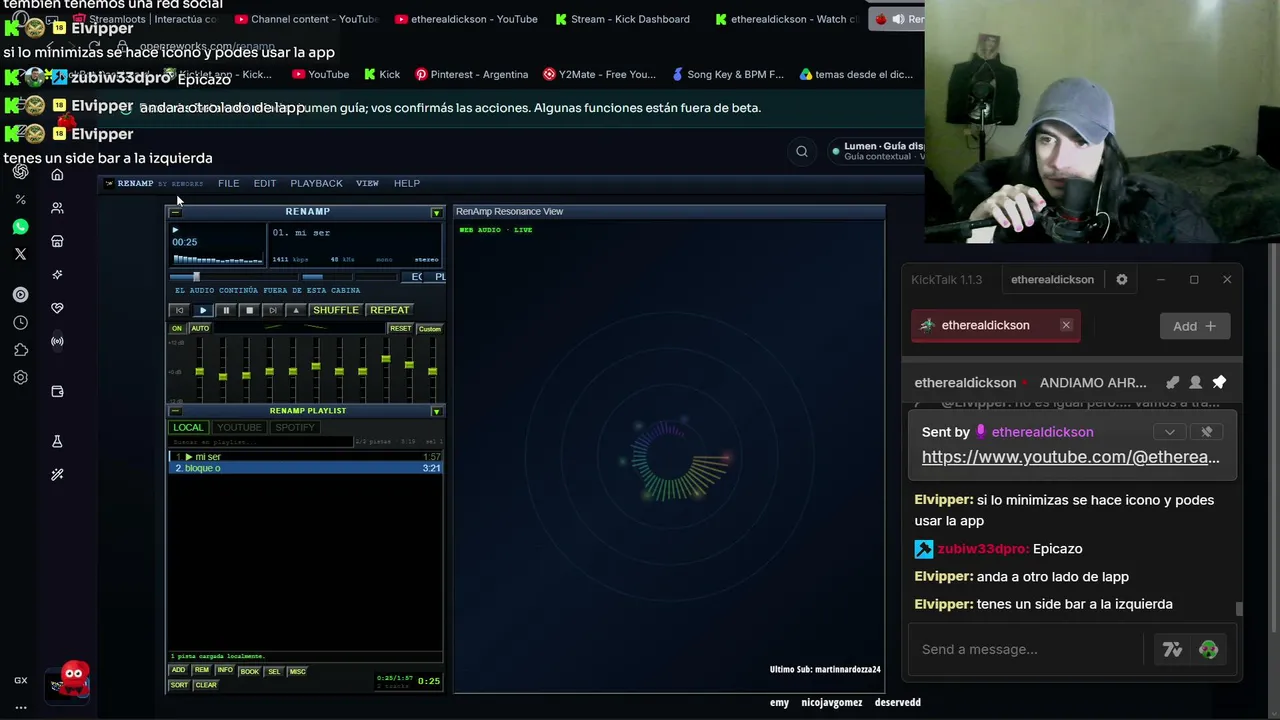Open the pinned YouTube link in KickTalk
The image size is (1280, 720).
(1071, 457)
